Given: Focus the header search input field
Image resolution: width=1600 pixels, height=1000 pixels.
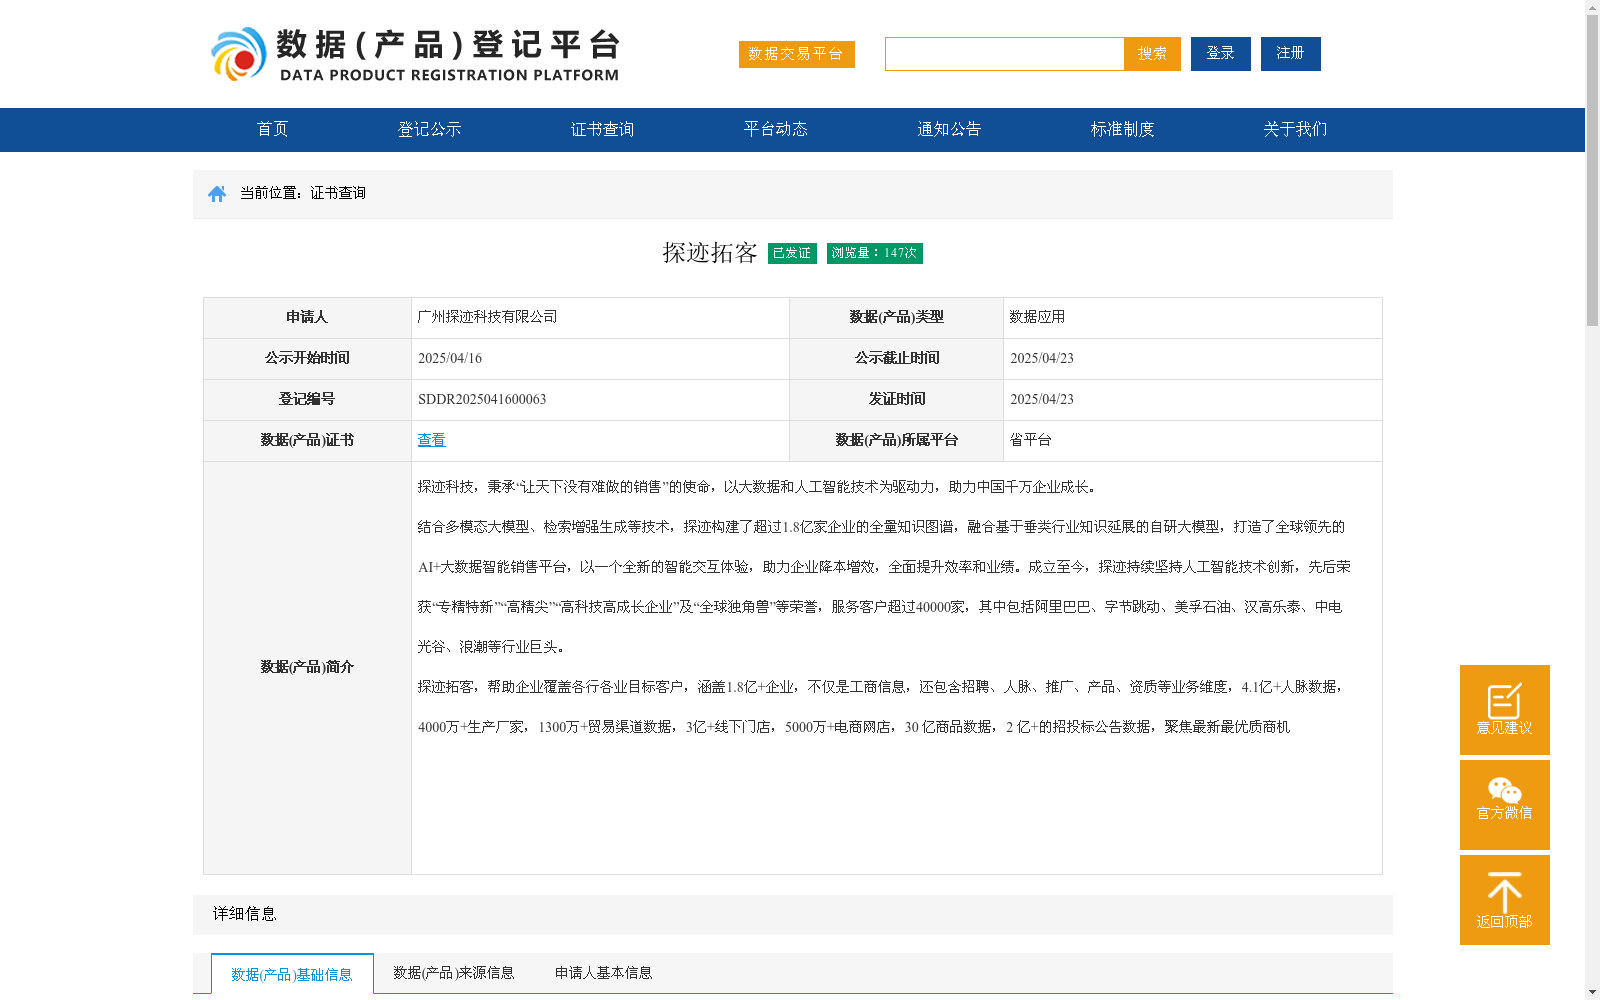Looking at the screenshot, I should [1004, 54].
